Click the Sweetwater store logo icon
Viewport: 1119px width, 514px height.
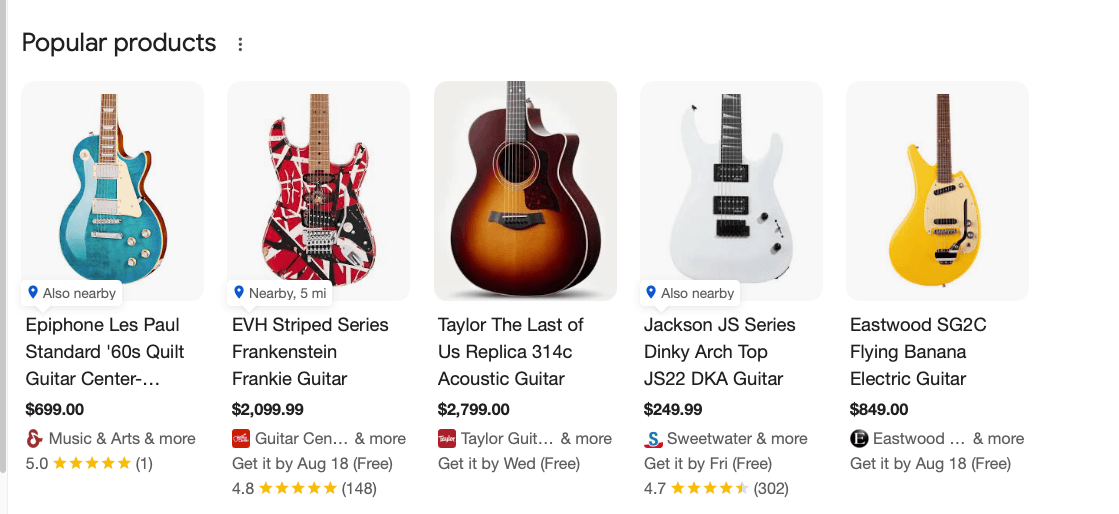(x=653, y=439)
